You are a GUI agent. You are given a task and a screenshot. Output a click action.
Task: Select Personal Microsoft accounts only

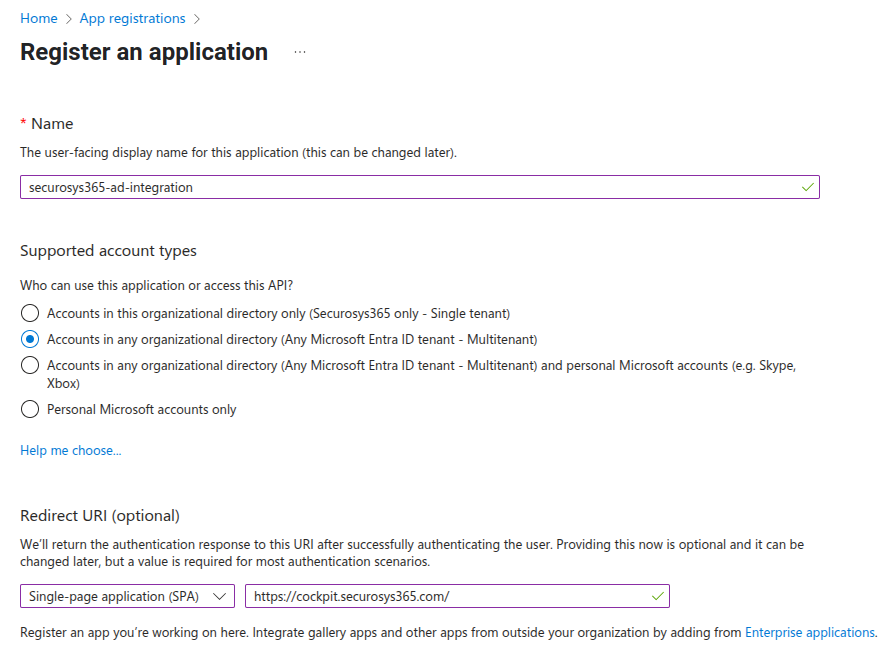coord(30,409)
